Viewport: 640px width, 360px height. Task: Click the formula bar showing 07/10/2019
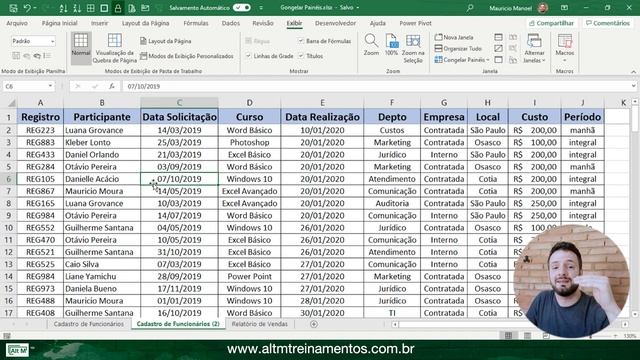click(376, 86)
